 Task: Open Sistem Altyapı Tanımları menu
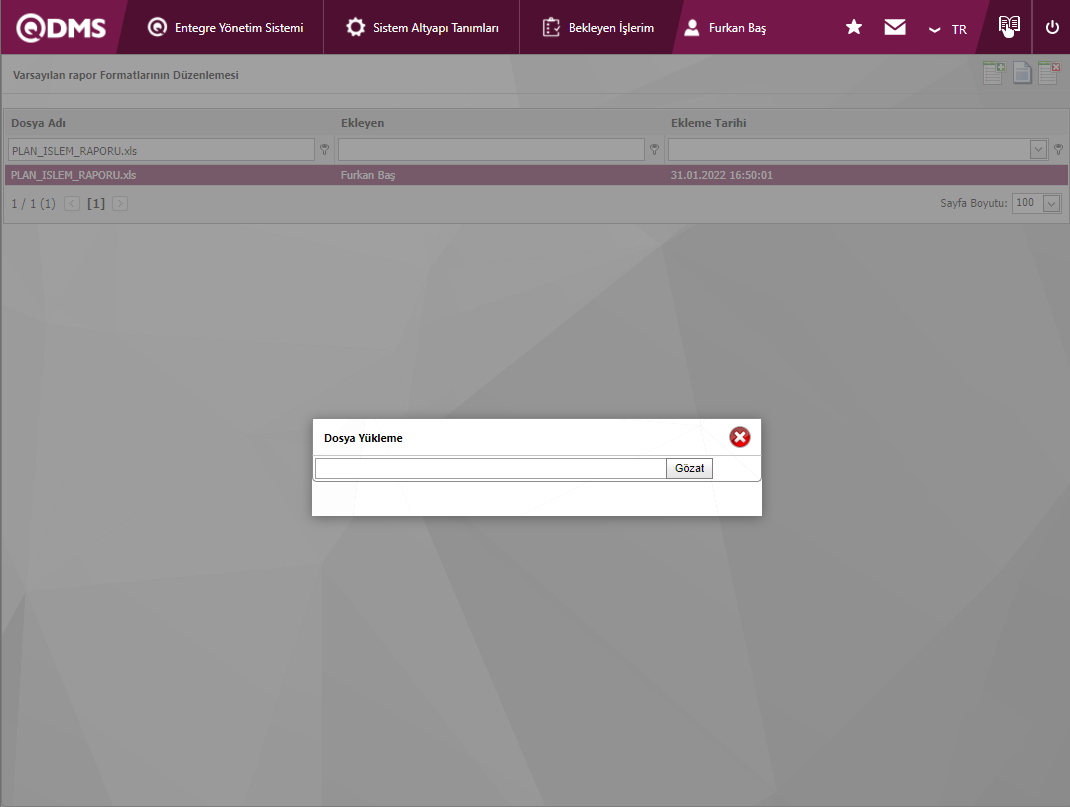tap(422, 28)
